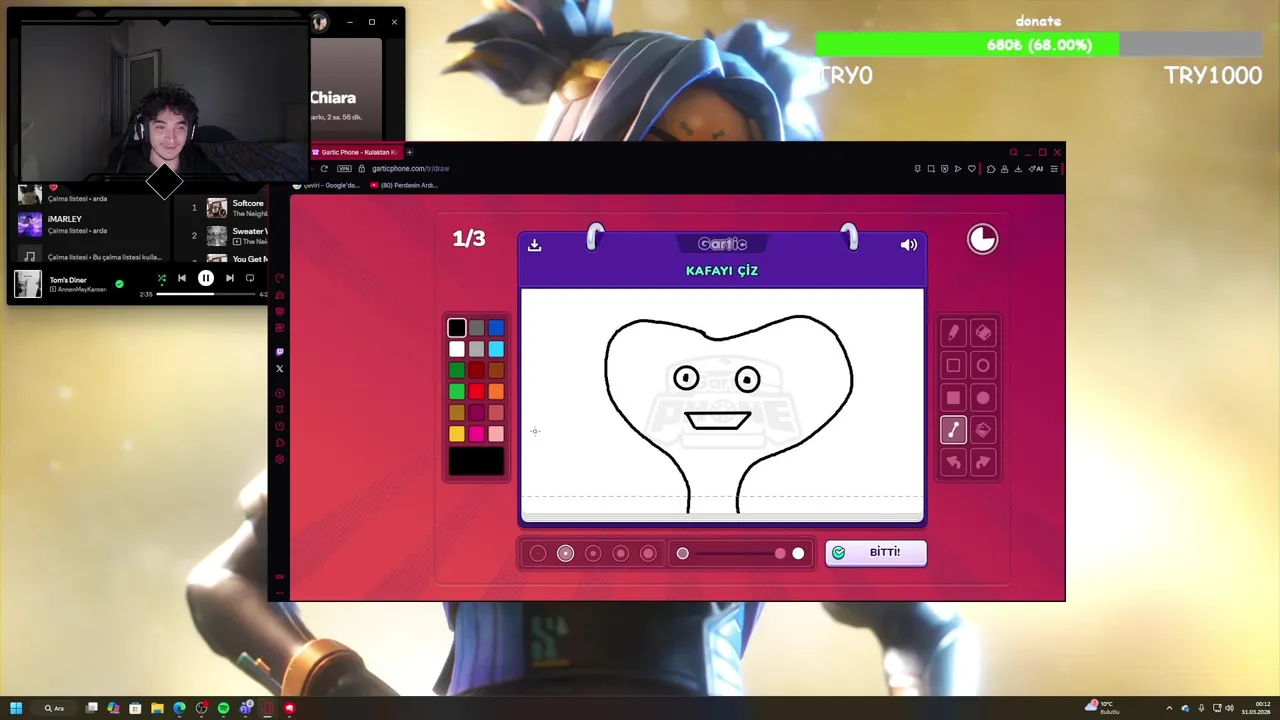Open Spotify from the taskbar
Viewport: 1280px width, 720px height.
click(x=223, y=708)
